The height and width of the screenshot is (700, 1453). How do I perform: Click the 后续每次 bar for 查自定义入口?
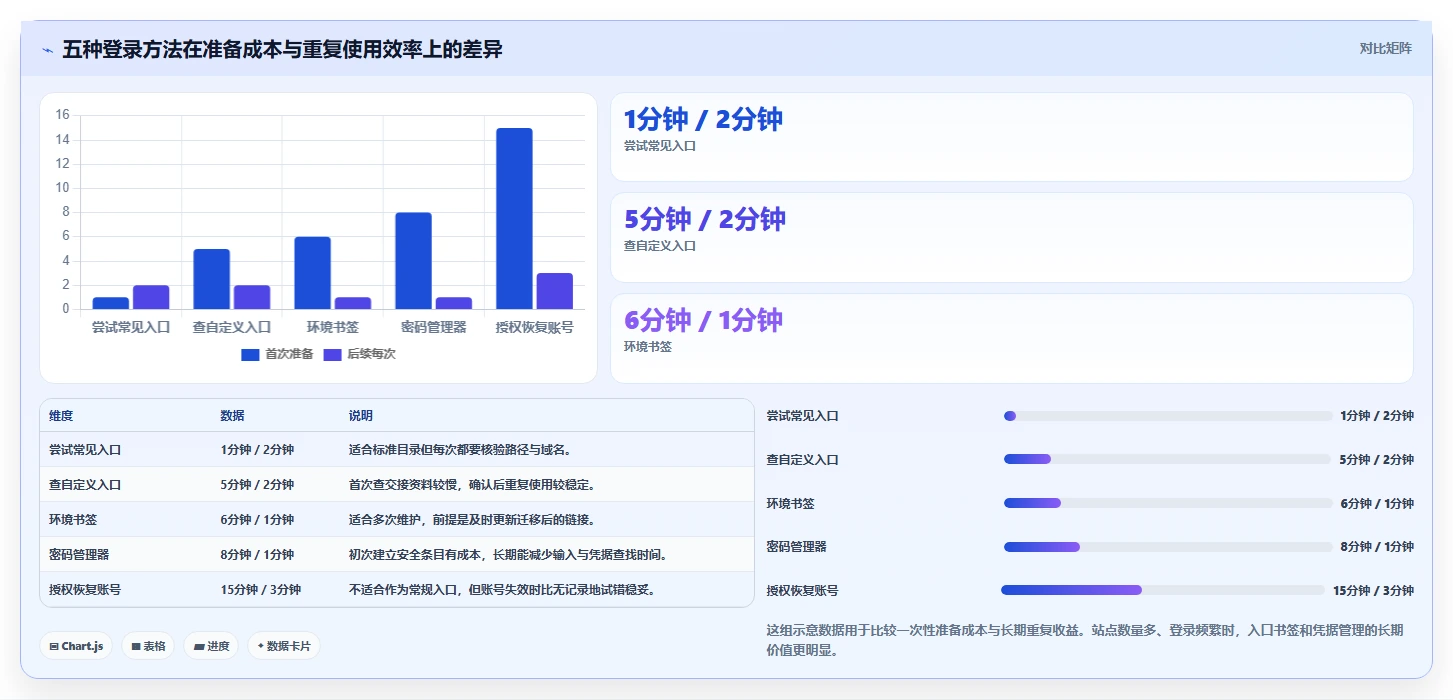pyautogui.click(x=252, y=297)
